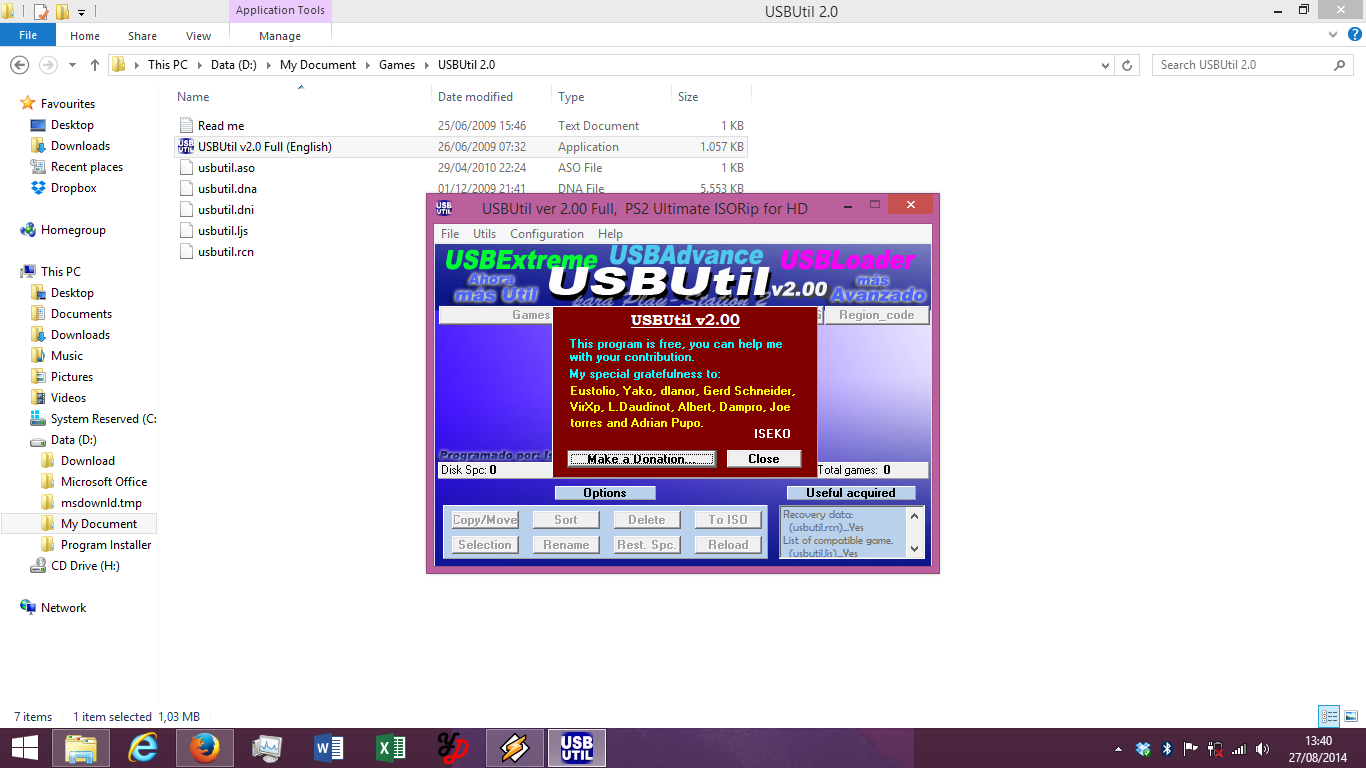The height and width of the screenshot is (768, 1366).
Task: Refresh the current folder
Action: (1128, 65)
